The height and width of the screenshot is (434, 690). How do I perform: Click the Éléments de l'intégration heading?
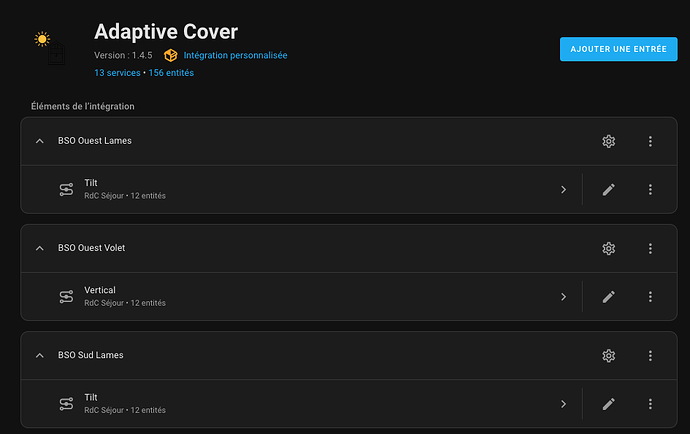pos(83,106)
